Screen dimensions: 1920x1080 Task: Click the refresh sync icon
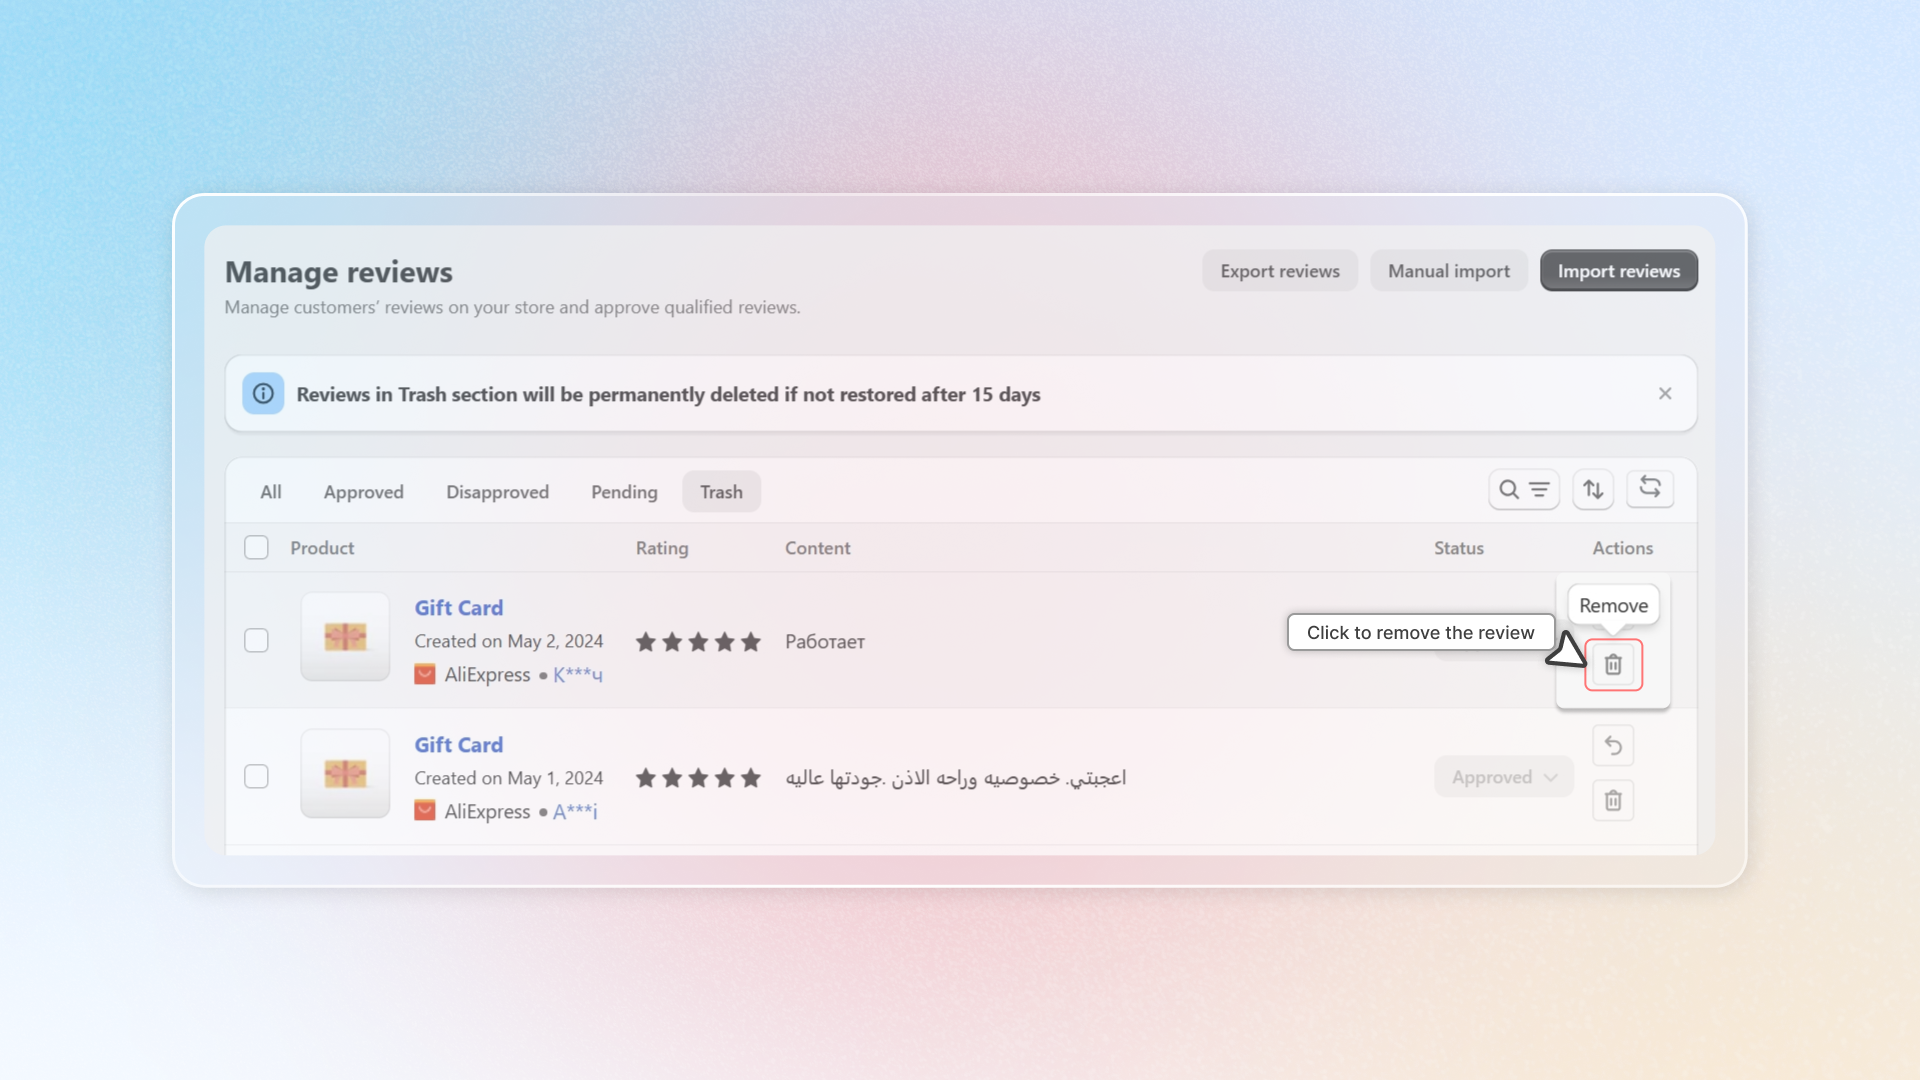point(1650,489)
